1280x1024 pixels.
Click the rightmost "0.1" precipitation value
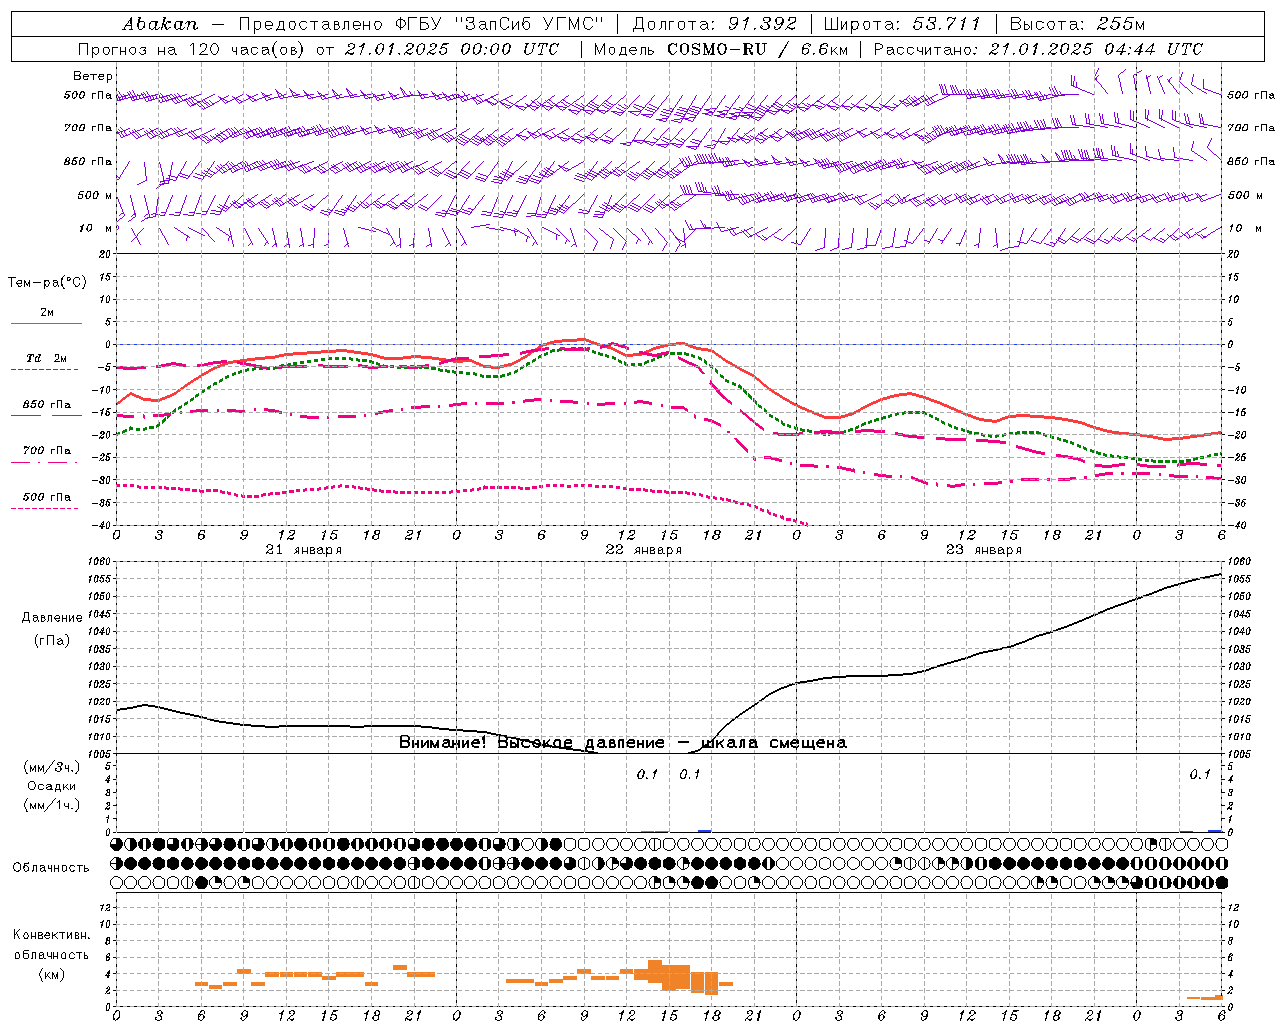click(1199, 775)
